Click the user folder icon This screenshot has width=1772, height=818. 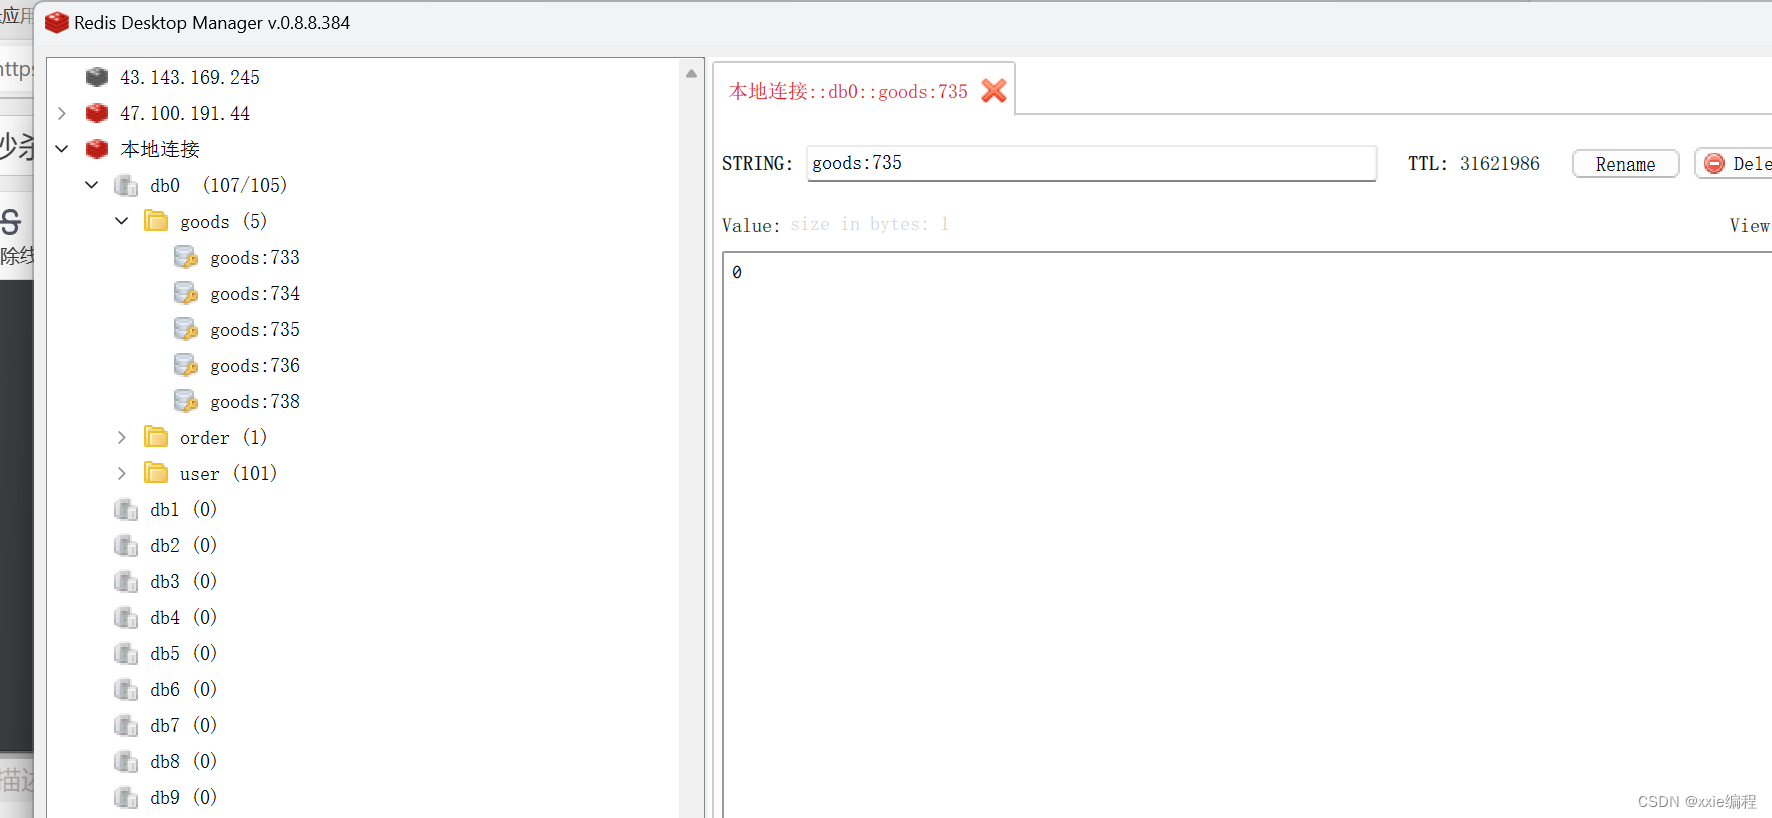[x=156, y=473]
